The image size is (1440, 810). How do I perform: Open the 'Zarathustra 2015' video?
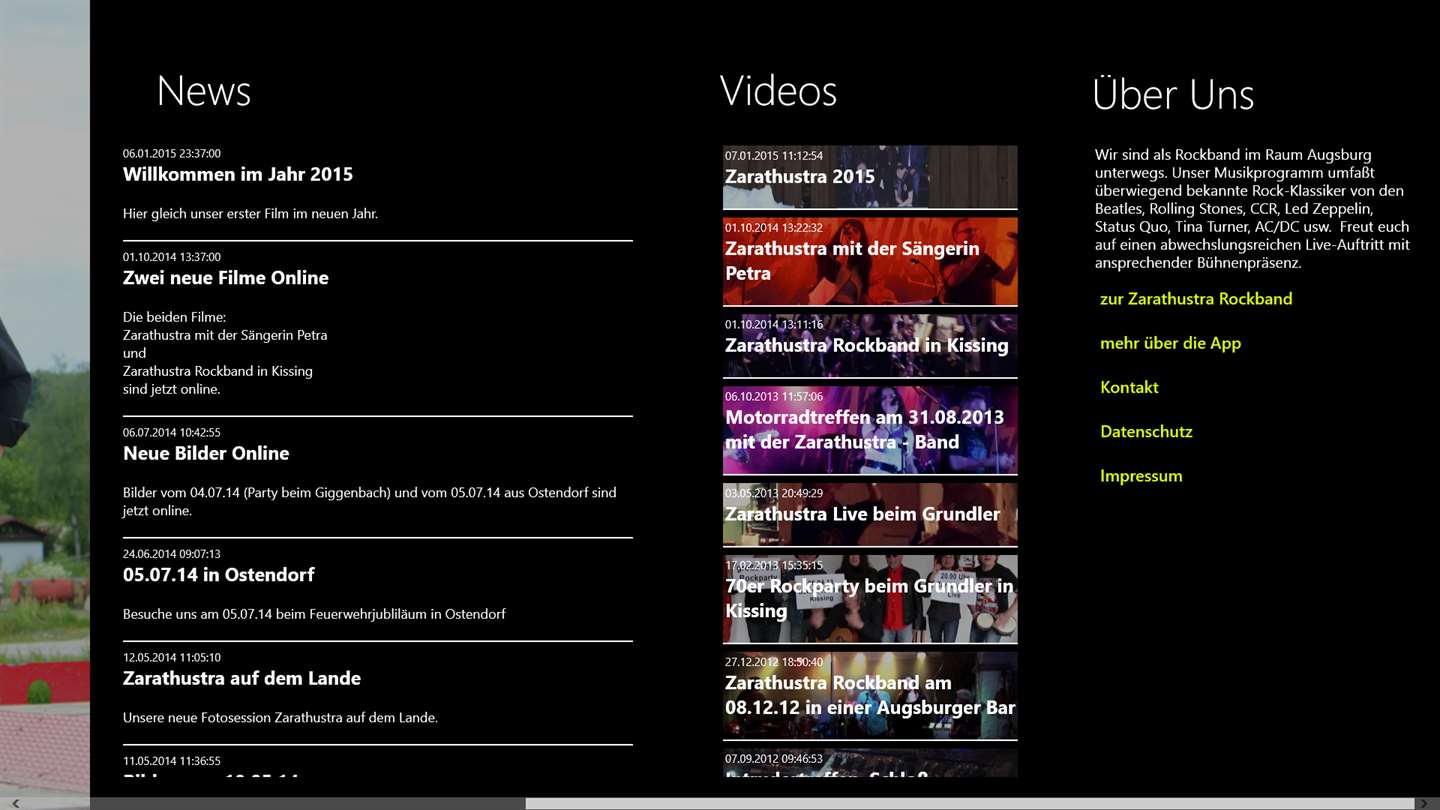pos(870,177)
